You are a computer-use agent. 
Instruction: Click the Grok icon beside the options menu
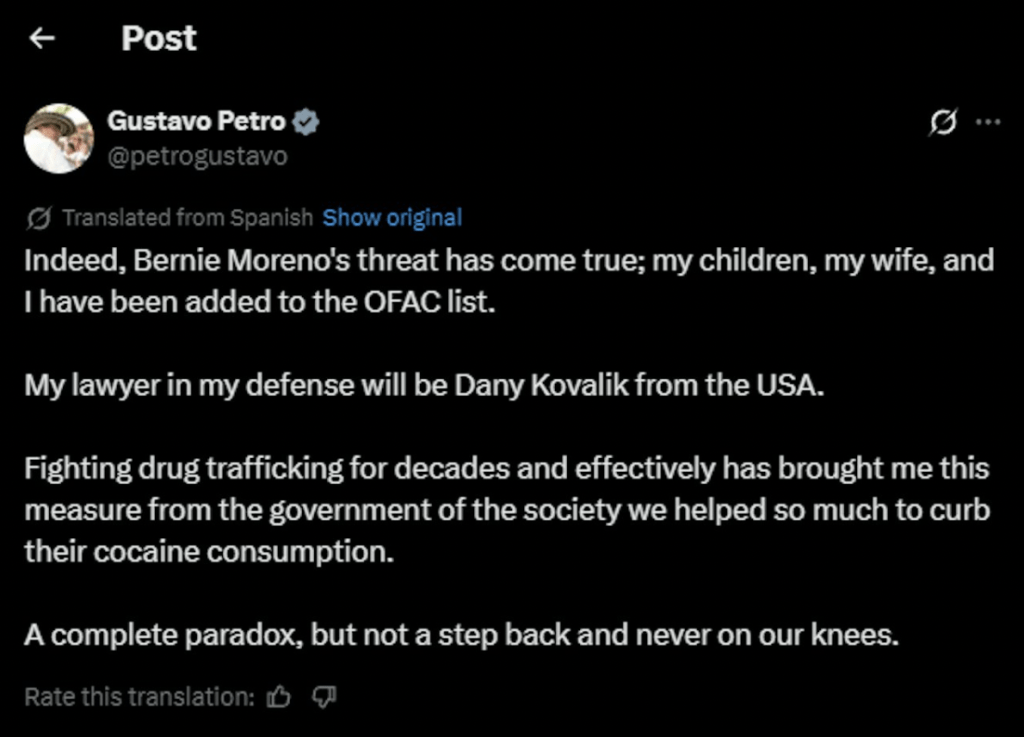coord(941,123)
